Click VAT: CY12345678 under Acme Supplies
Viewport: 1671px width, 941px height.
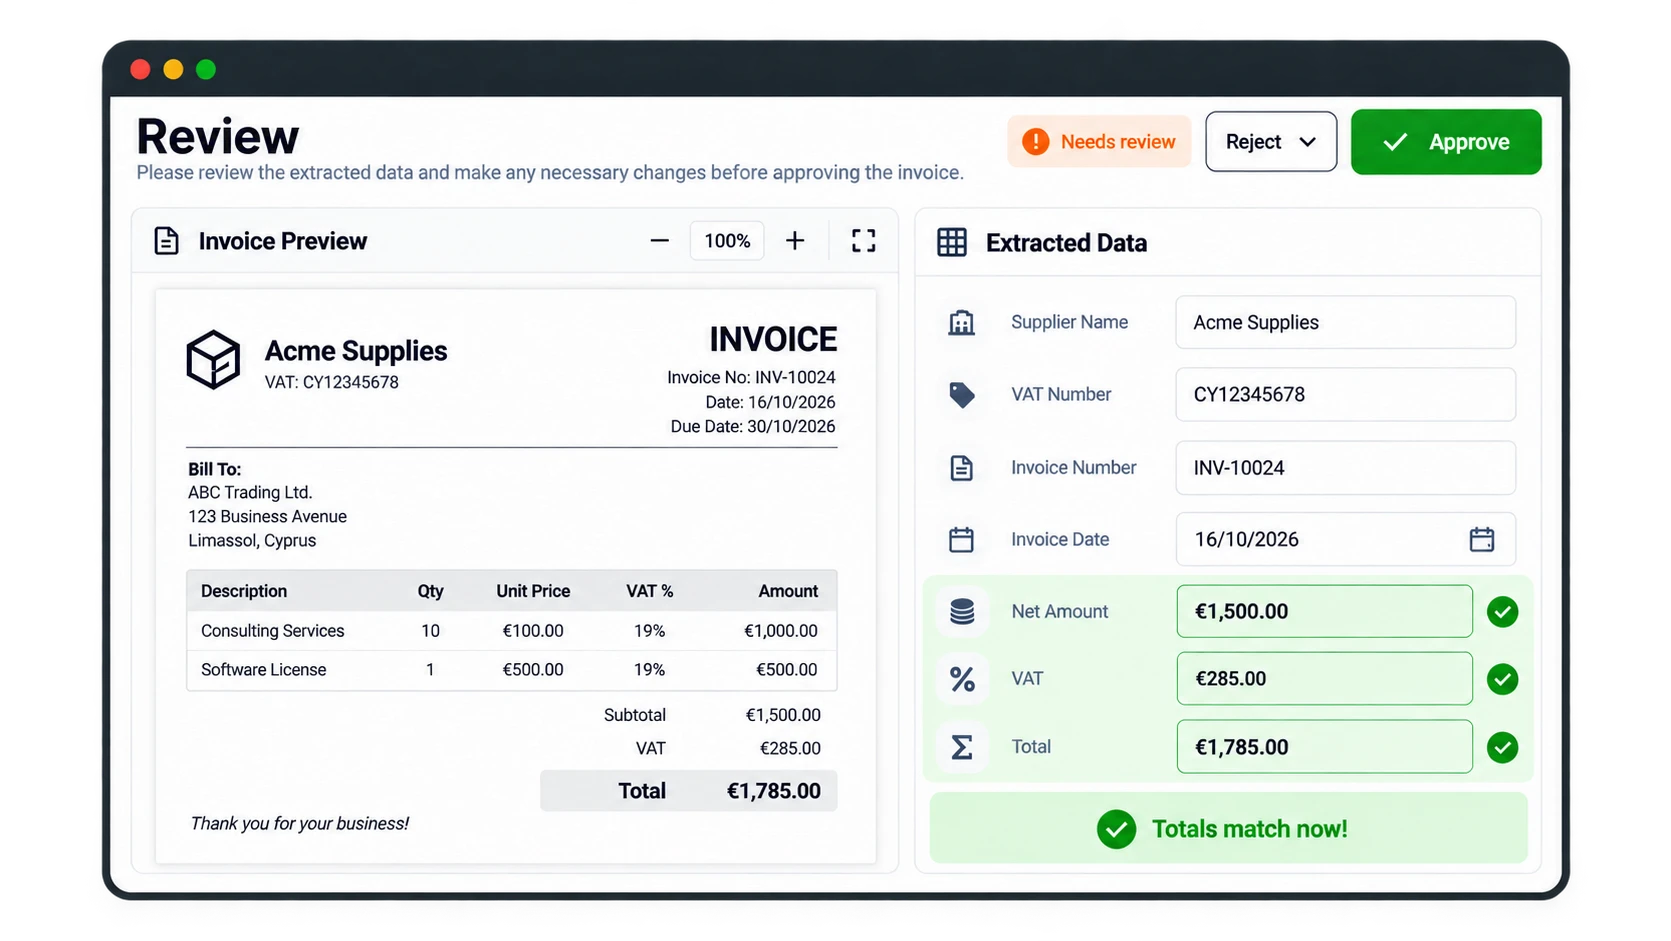331,383
